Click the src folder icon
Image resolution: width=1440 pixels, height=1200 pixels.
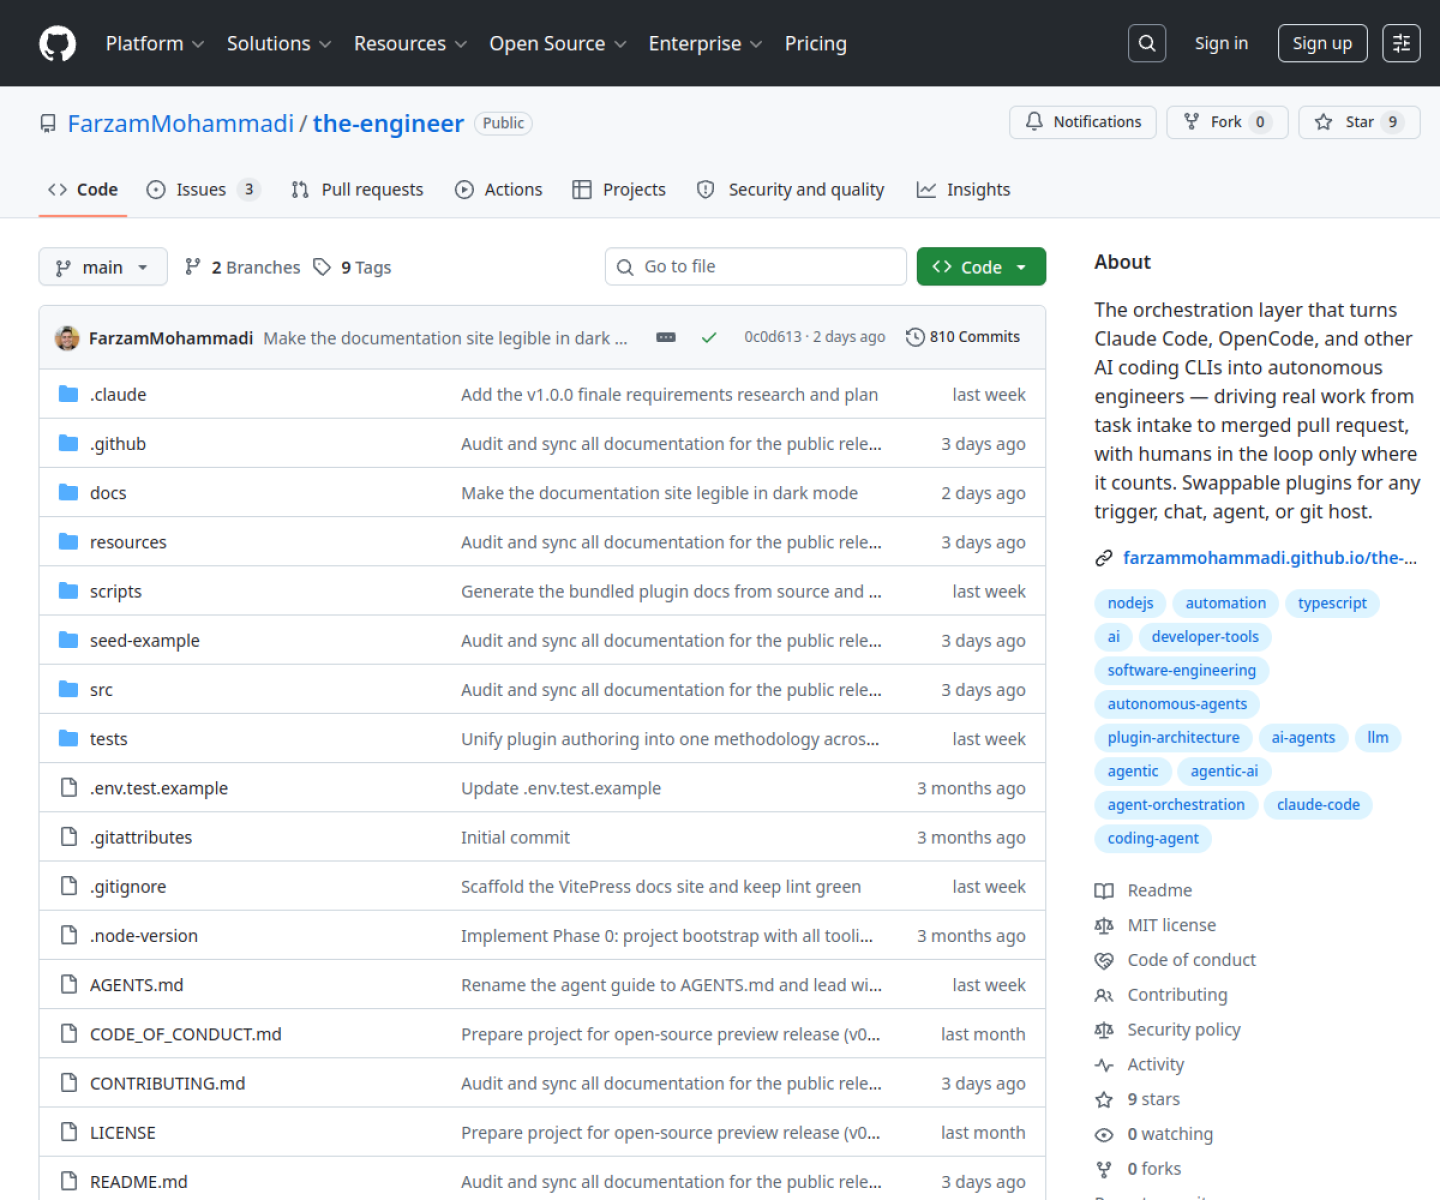coord(68,689)
